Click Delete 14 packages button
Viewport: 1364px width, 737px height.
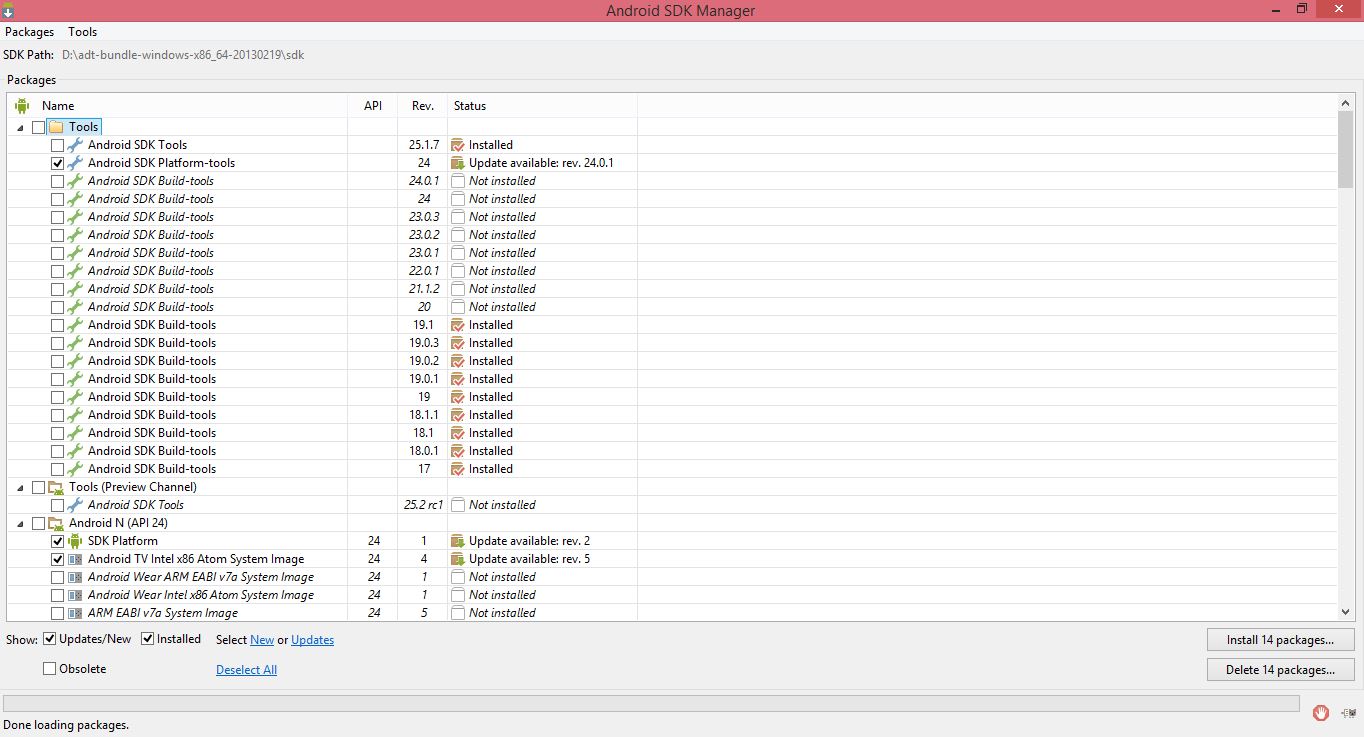point(1280,670)
